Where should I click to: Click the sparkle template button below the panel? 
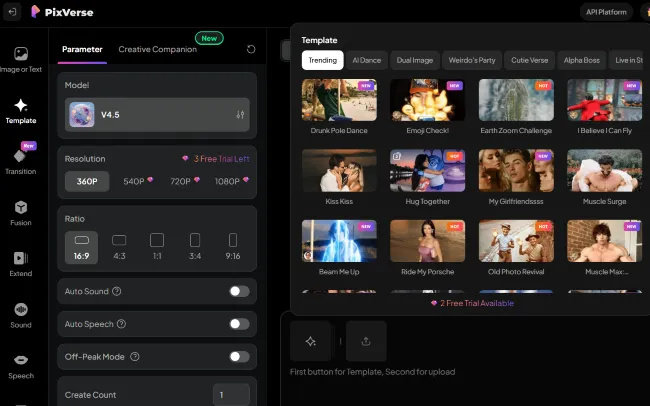(x=311, y=341)
